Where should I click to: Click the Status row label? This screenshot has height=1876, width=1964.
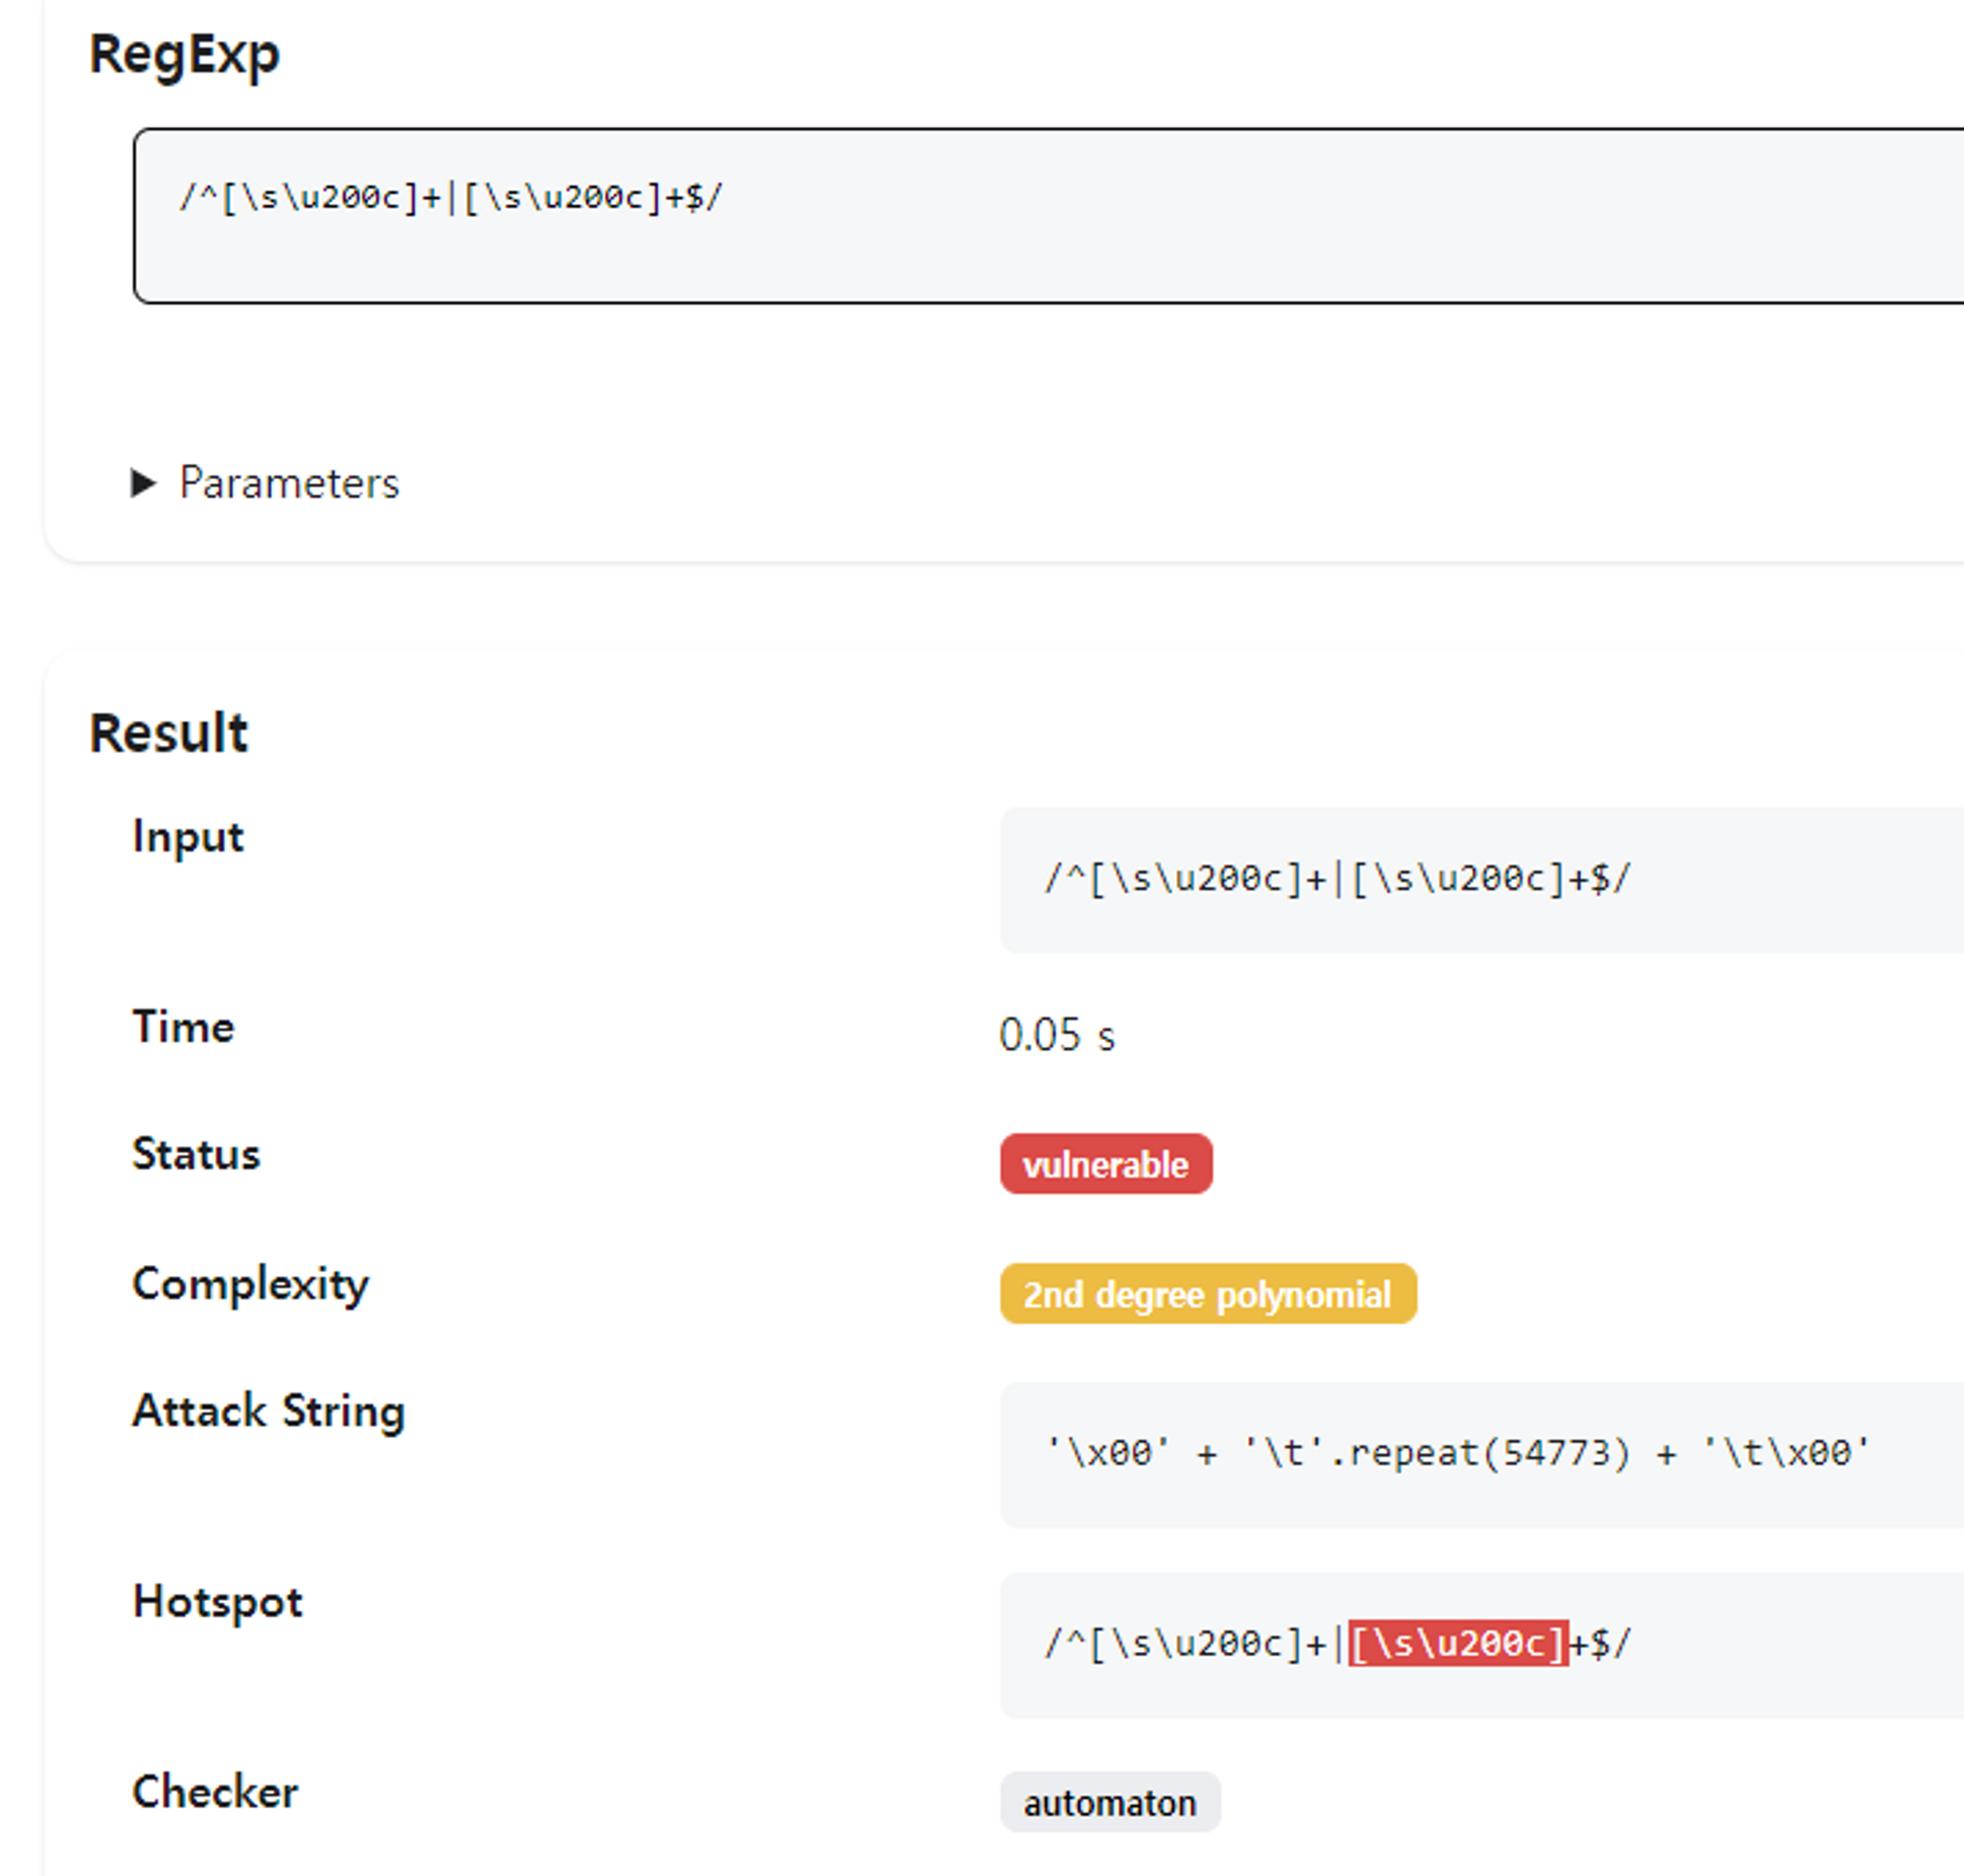(195, 1155)
